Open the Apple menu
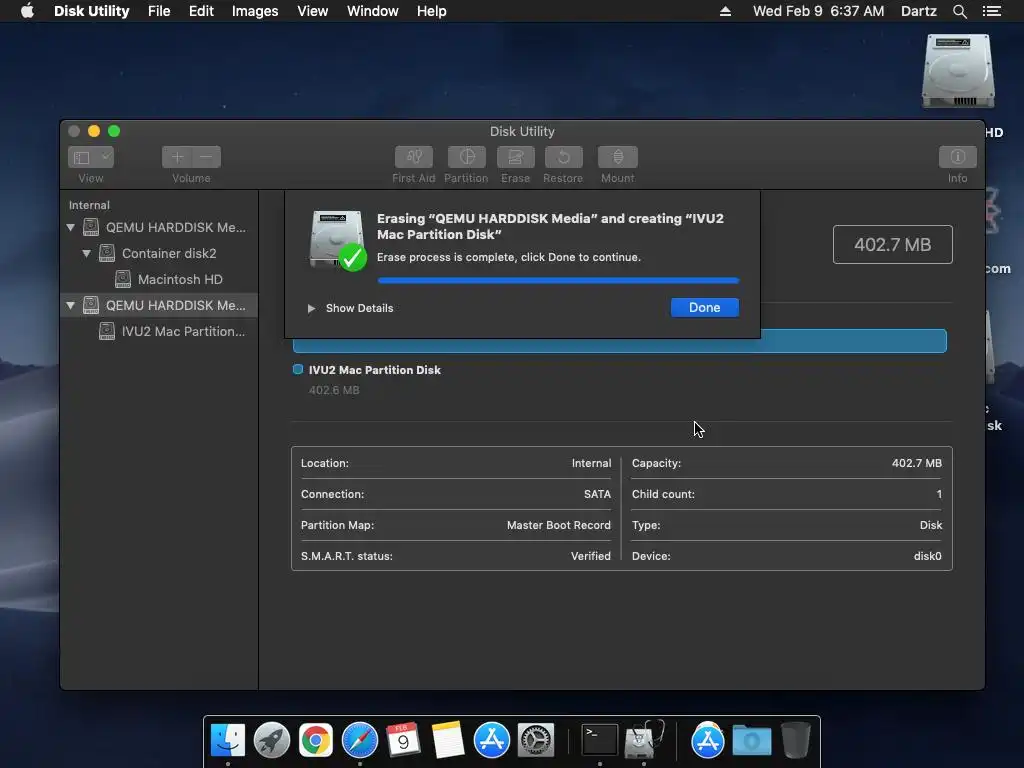The height and width of the screenshot is (768, 1024). (x=27, y=11)
